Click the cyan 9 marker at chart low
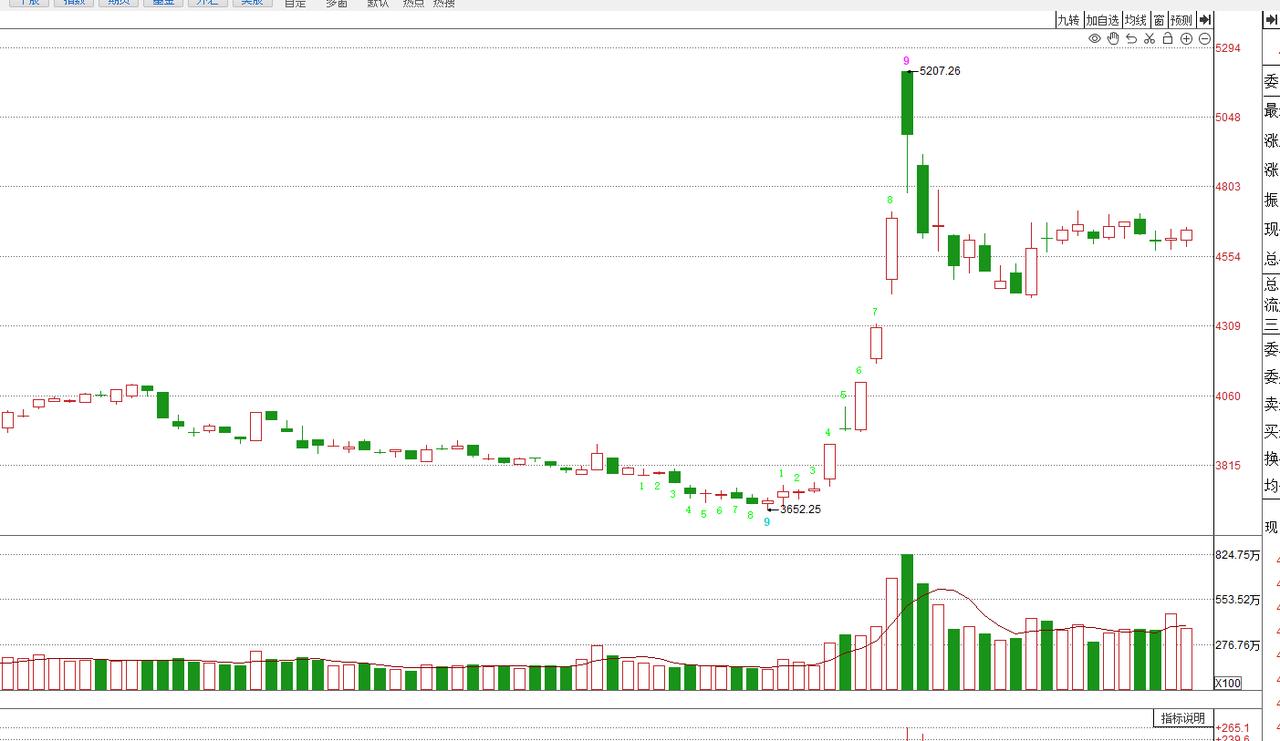 point(767,521)
